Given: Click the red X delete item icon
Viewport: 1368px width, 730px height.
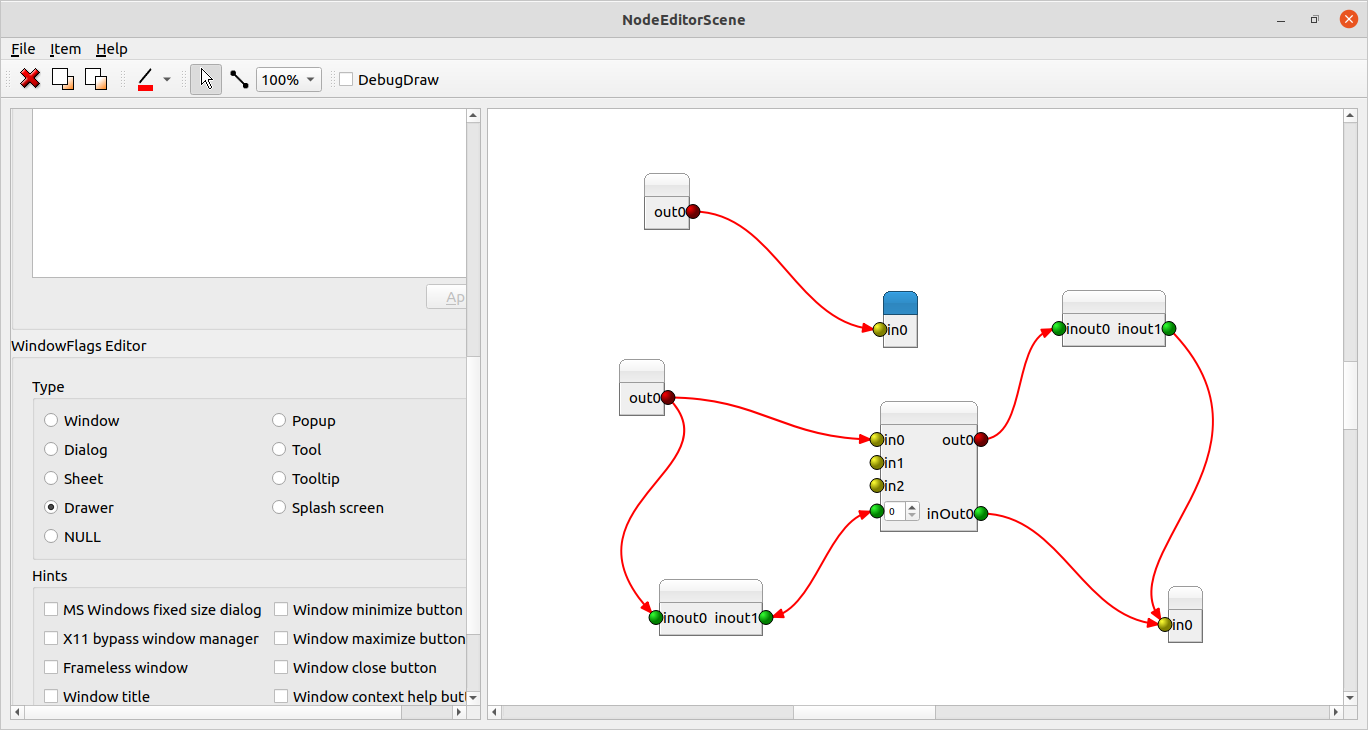Looking at the screenshot, I should (30, 79).
